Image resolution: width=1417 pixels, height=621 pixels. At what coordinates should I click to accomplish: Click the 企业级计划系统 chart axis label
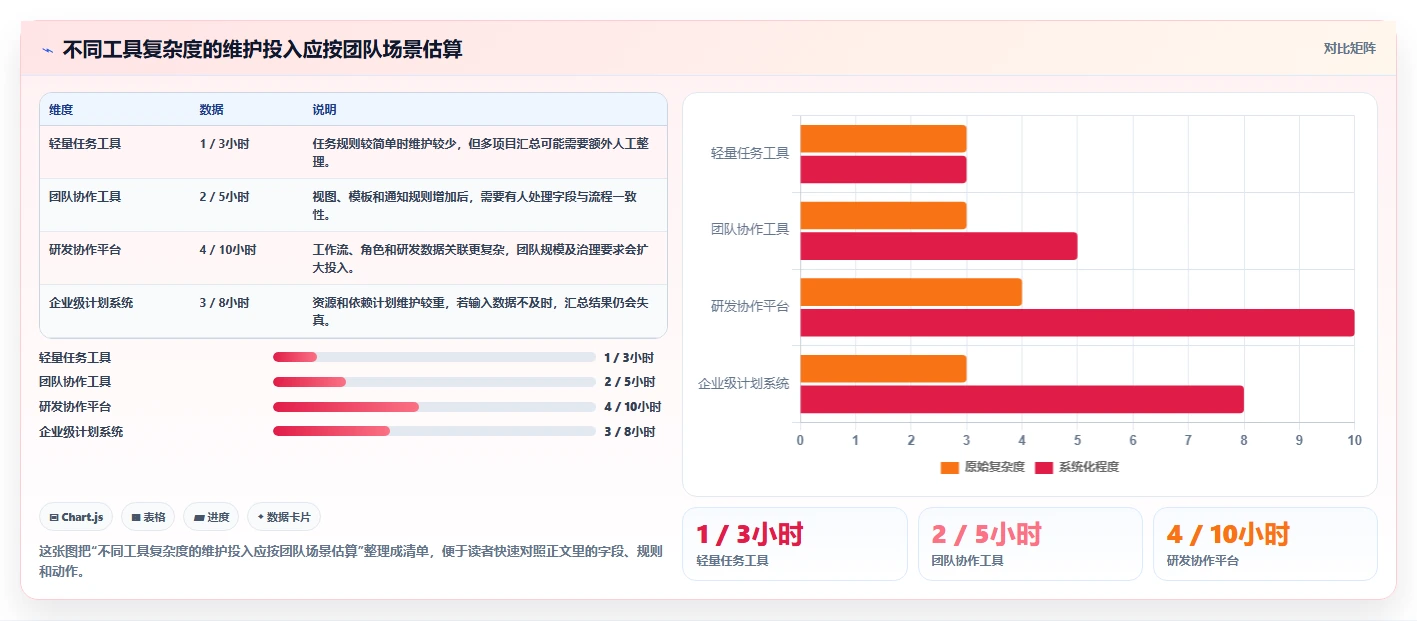(744, 383)
